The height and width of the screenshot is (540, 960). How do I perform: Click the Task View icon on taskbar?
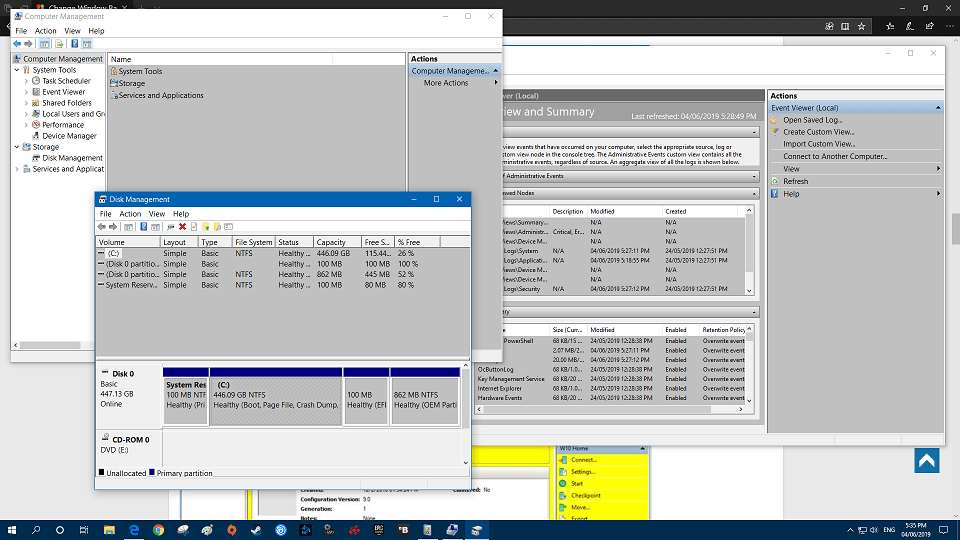click(x=84, y=530)
